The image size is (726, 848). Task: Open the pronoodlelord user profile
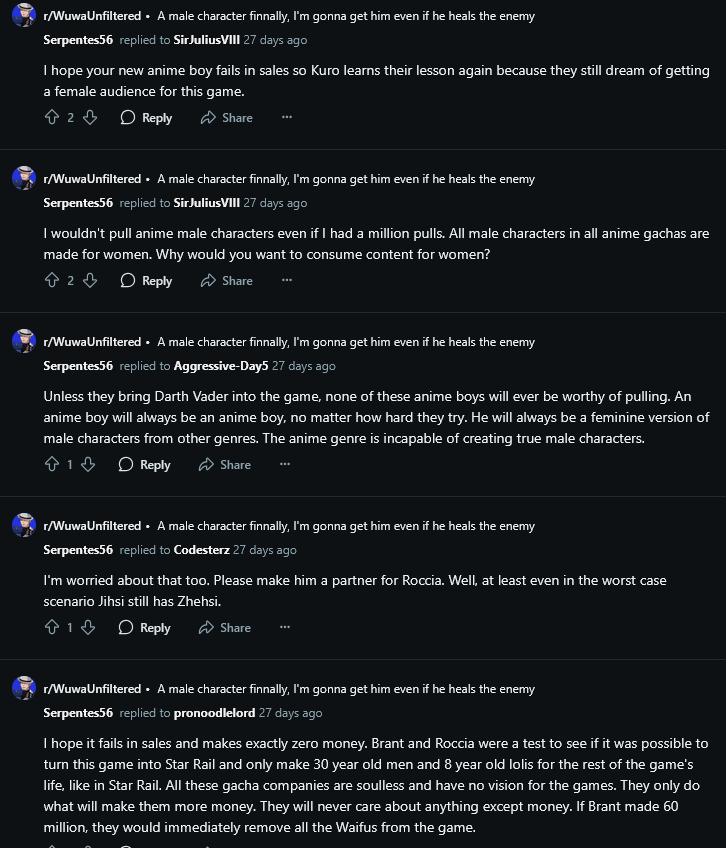click(214, 713)
